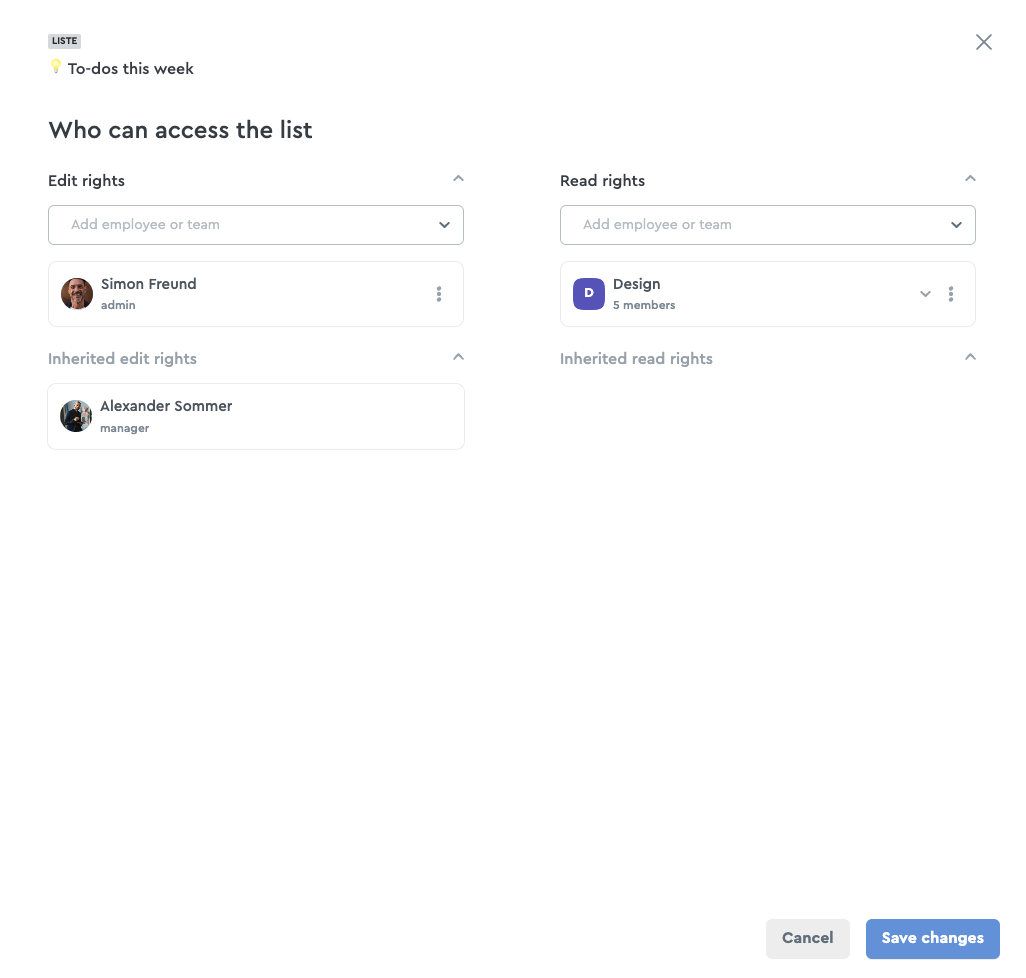
Task: Click Simon Freund's profile avatar
Action: tap(77, 294)
